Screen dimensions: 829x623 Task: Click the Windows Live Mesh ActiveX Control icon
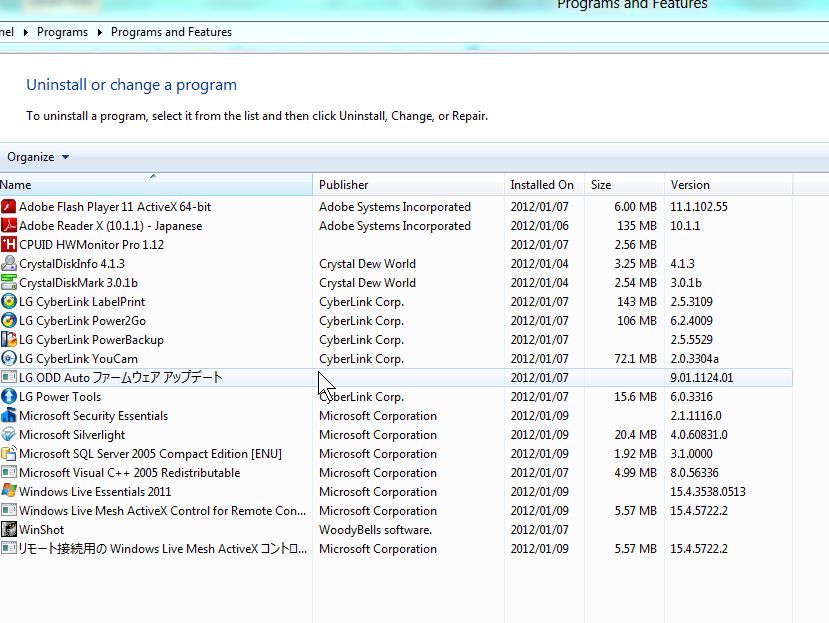(x=8, y=510)
